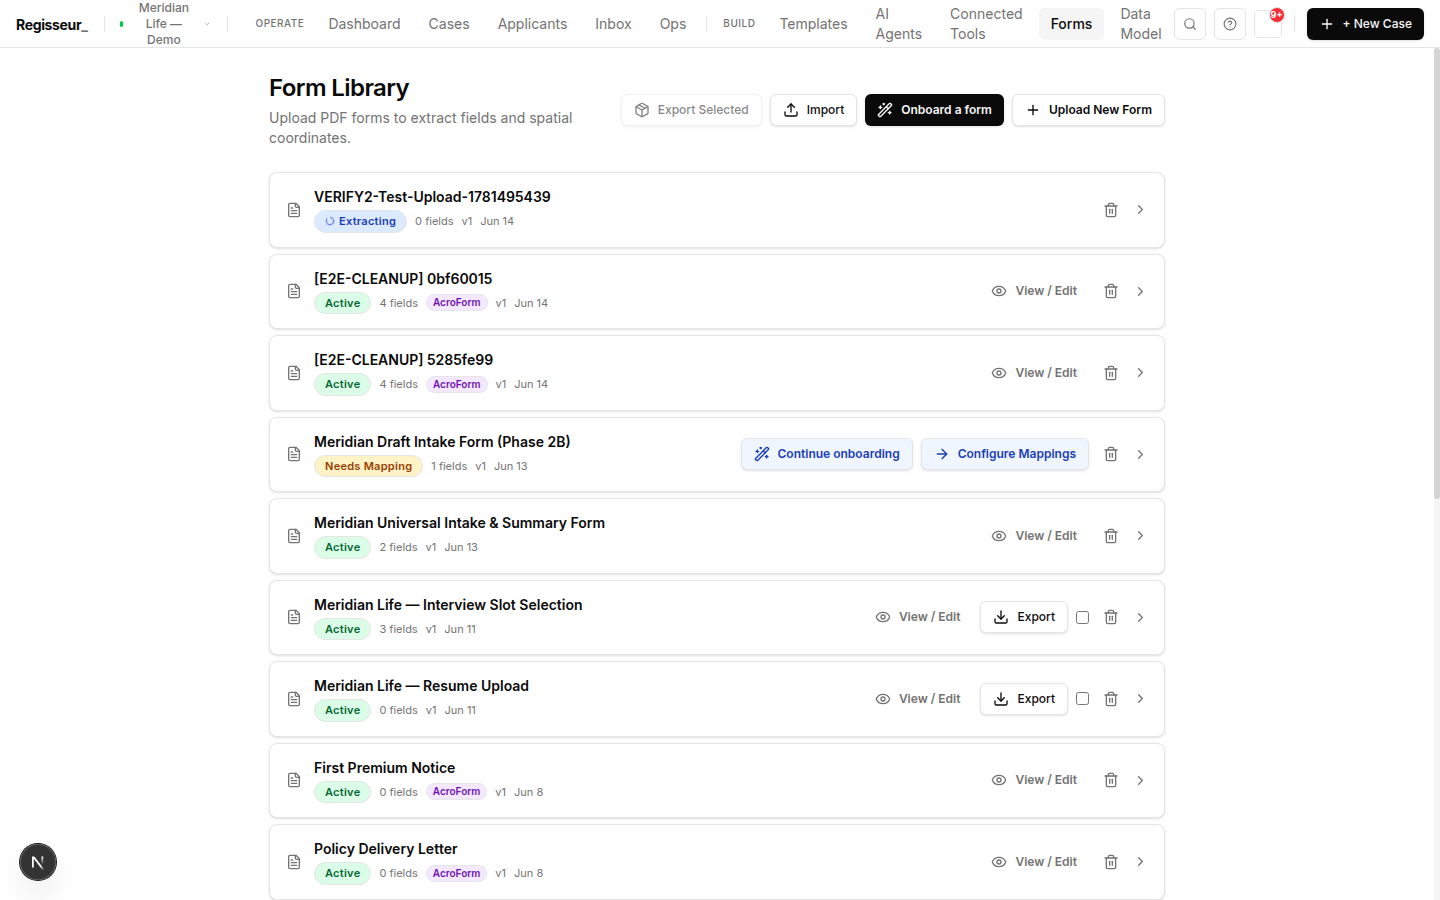This screenshot has width=1440, height=900.
Task: Expand Policy Delivery Letter row chevron
Action: coord(1140,862)
